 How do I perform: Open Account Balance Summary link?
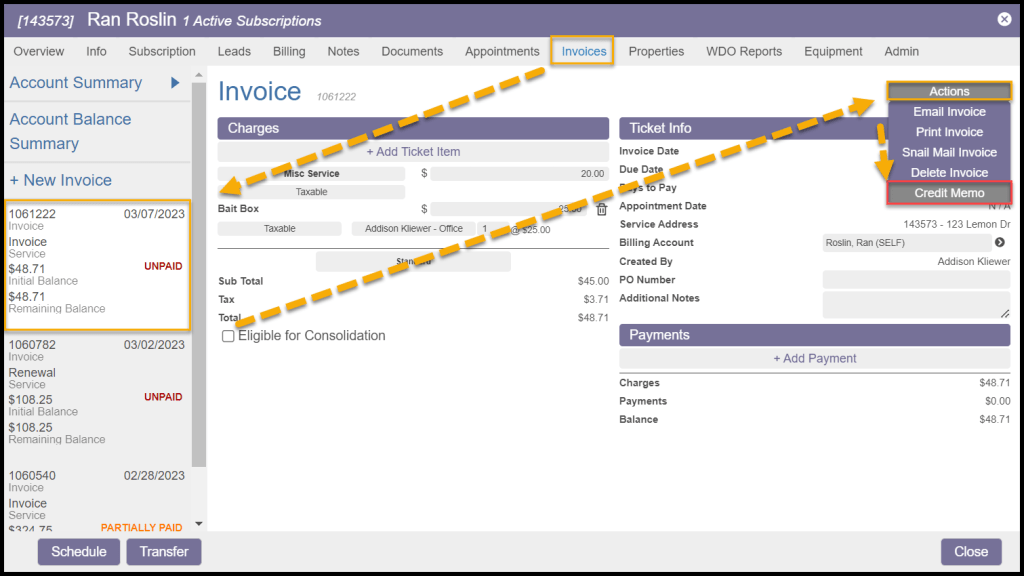point(70,131)
